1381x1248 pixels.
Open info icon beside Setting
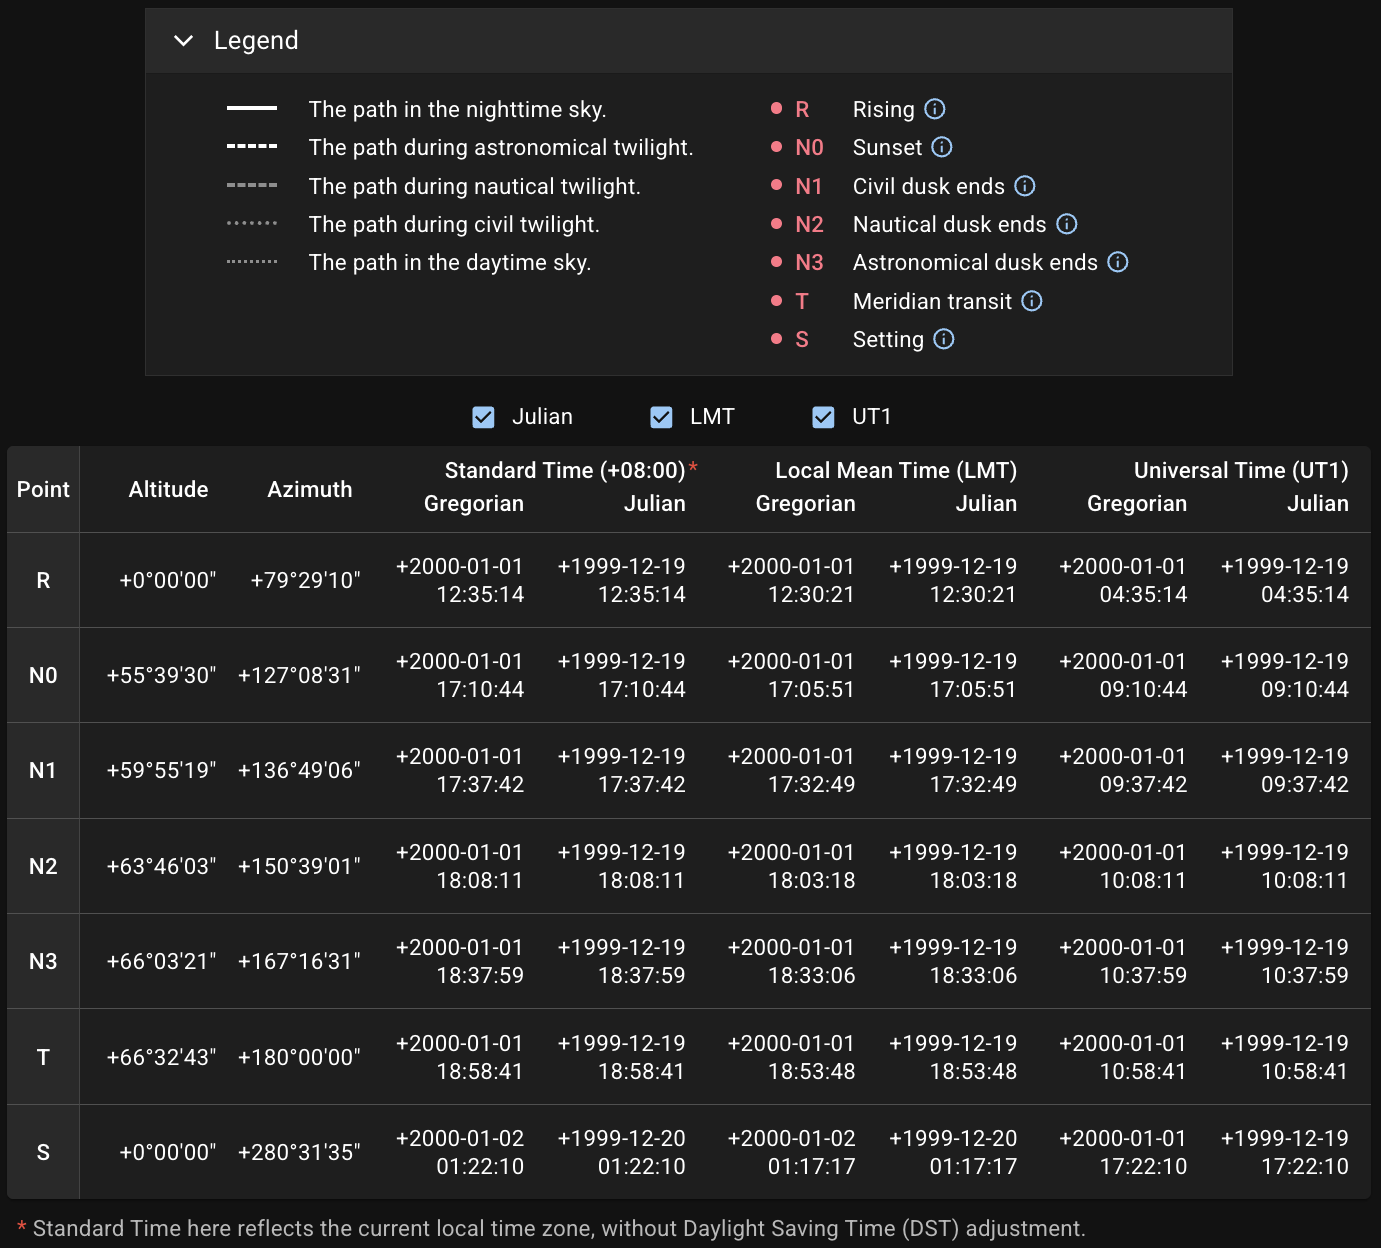(944, 339)
